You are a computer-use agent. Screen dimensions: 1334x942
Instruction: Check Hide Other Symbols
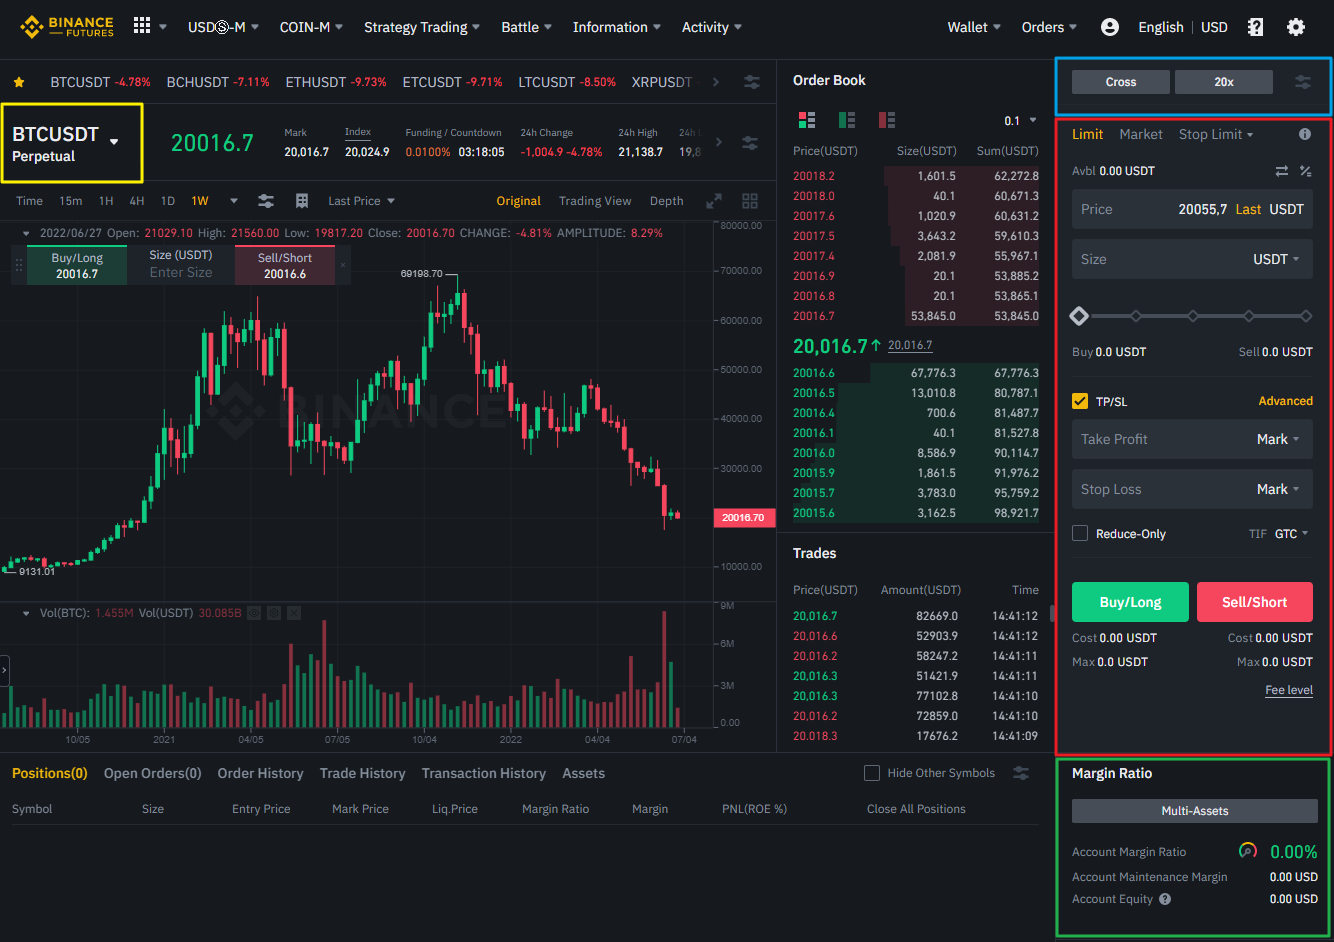click(872, 773)
